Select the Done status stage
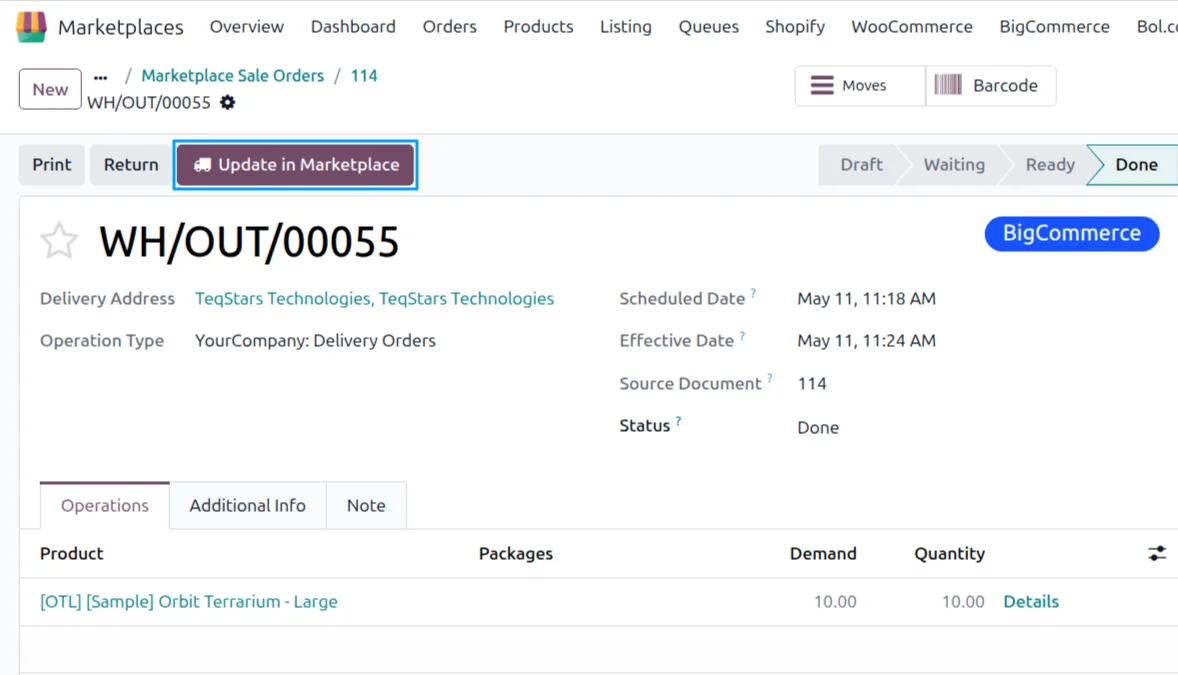 (1136, 165)
